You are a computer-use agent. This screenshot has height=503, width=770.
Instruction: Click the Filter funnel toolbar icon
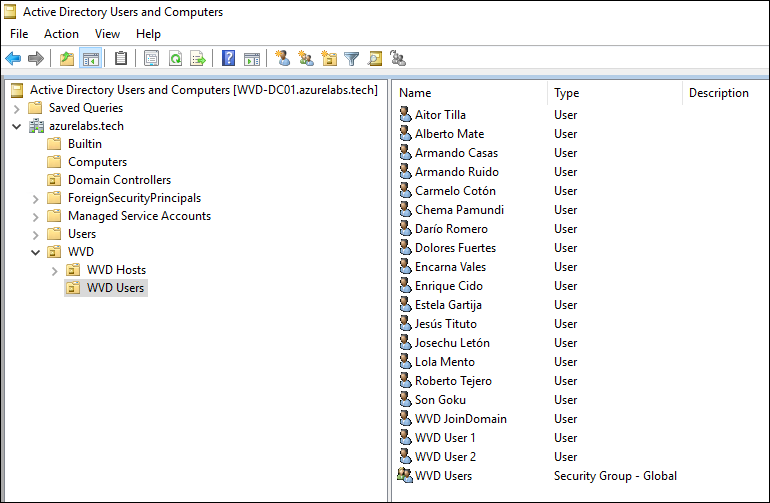(x=352, y=59)
